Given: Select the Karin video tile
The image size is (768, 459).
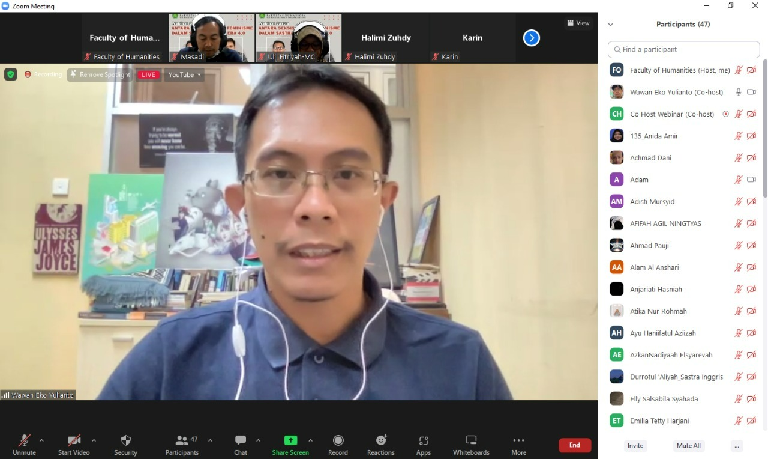Looking at the screenshot, I should tap(472, 38).
